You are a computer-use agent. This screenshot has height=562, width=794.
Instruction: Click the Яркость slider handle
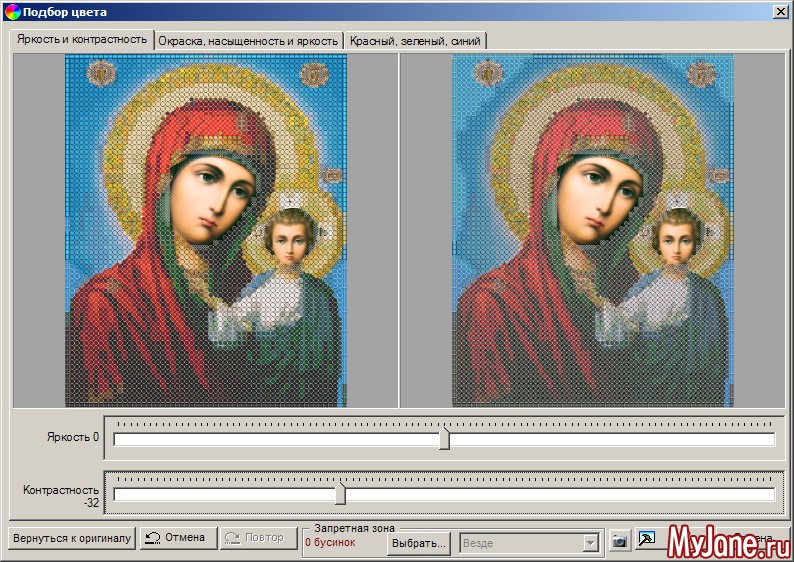point(445,440)
